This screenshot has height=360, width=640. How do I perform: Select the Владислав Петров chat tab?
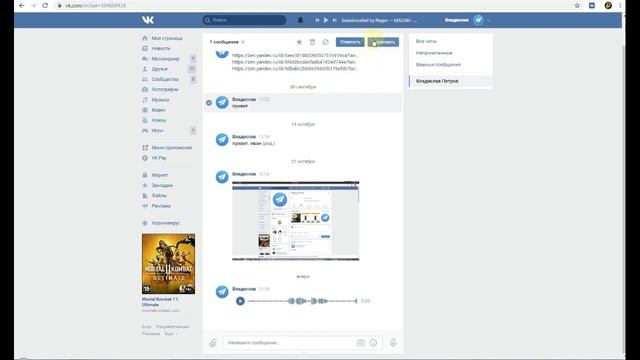[x=451, y=81]
